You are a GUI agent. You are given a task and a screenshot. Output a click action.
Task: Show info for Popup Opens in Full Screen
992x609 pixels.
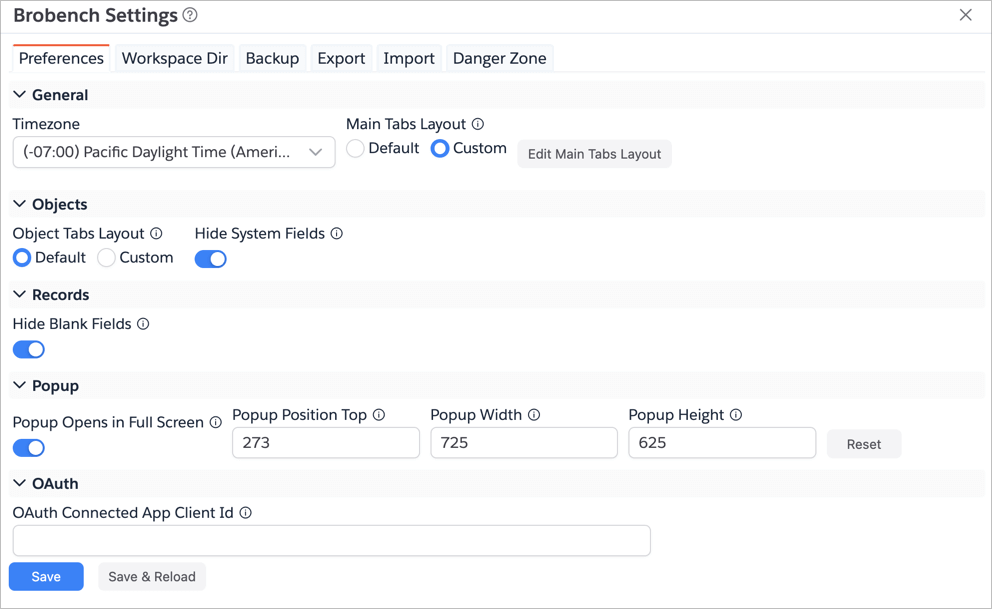click(x=216, y=422)
